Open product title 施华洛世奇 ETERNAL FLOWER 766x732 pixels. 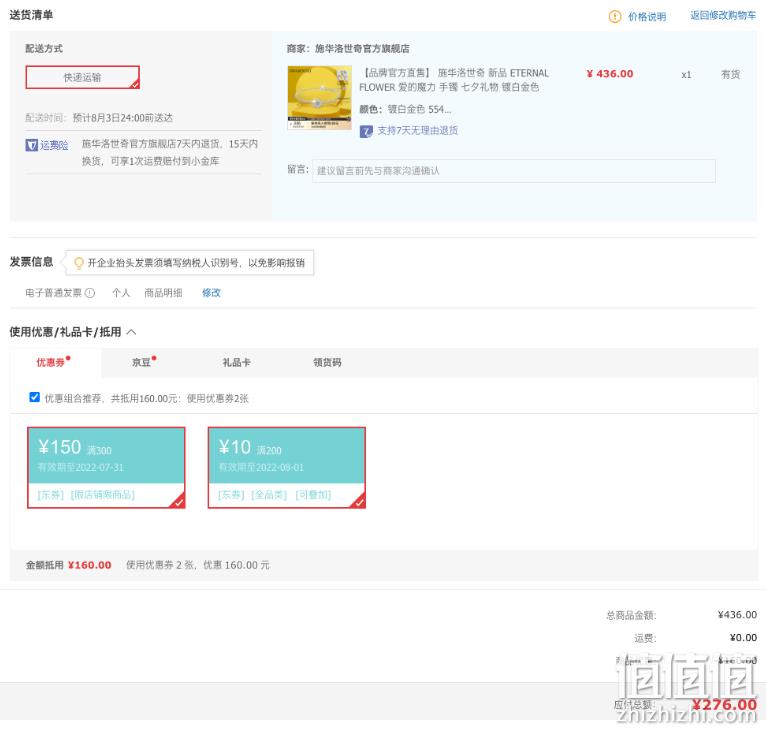pyautogui.click(x=454, y=80)
